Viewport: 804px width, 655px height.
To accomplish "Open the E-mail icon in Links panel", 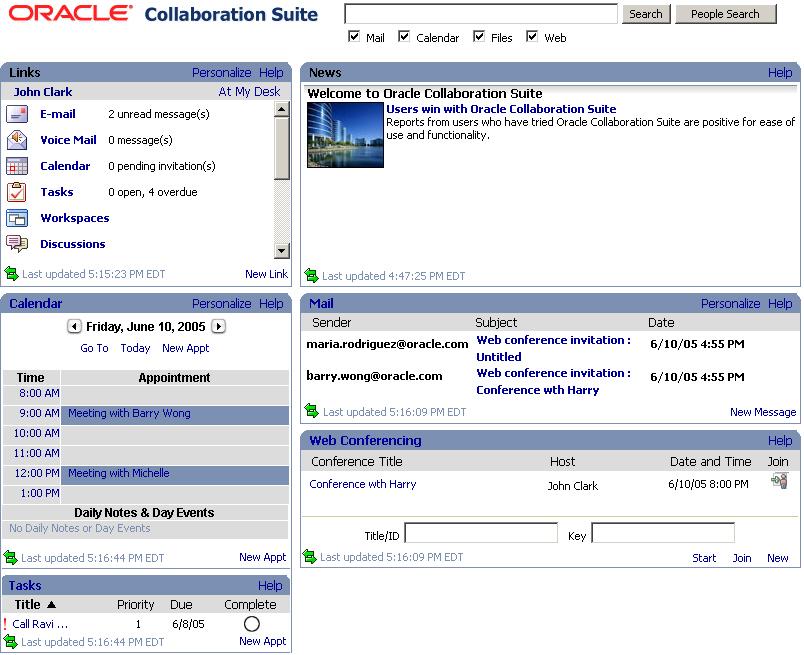I will pyautogui.click(x=17, y=114).
